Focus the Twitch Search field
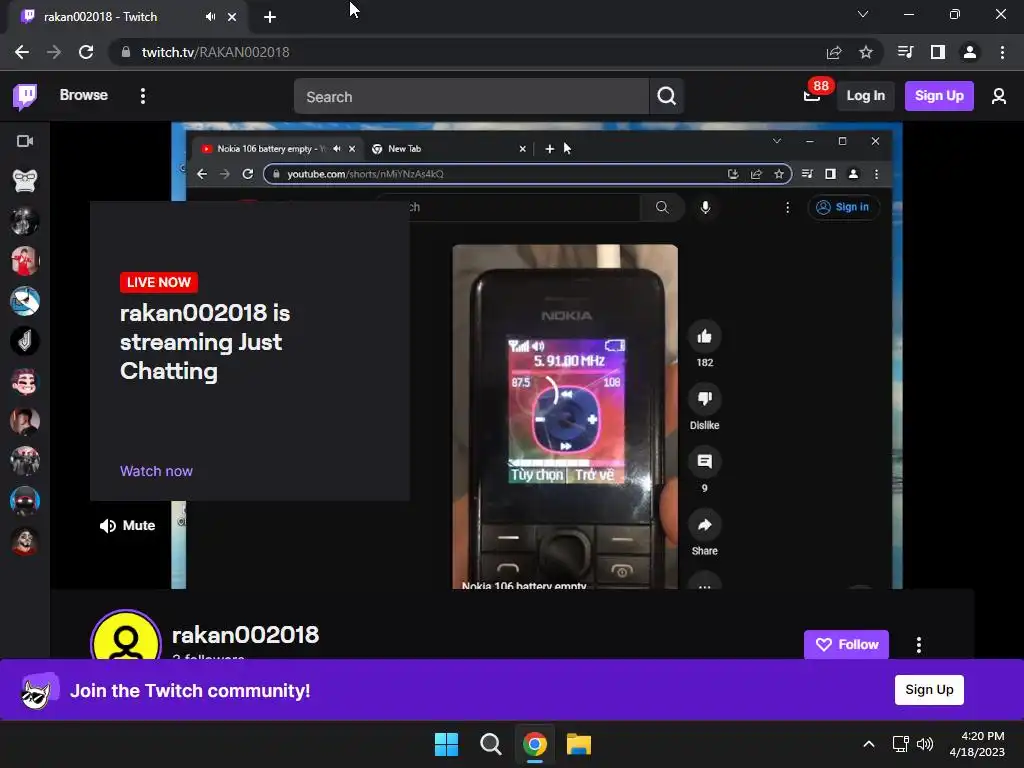This screenshot has height=768, width=1024. coord(471,97)
